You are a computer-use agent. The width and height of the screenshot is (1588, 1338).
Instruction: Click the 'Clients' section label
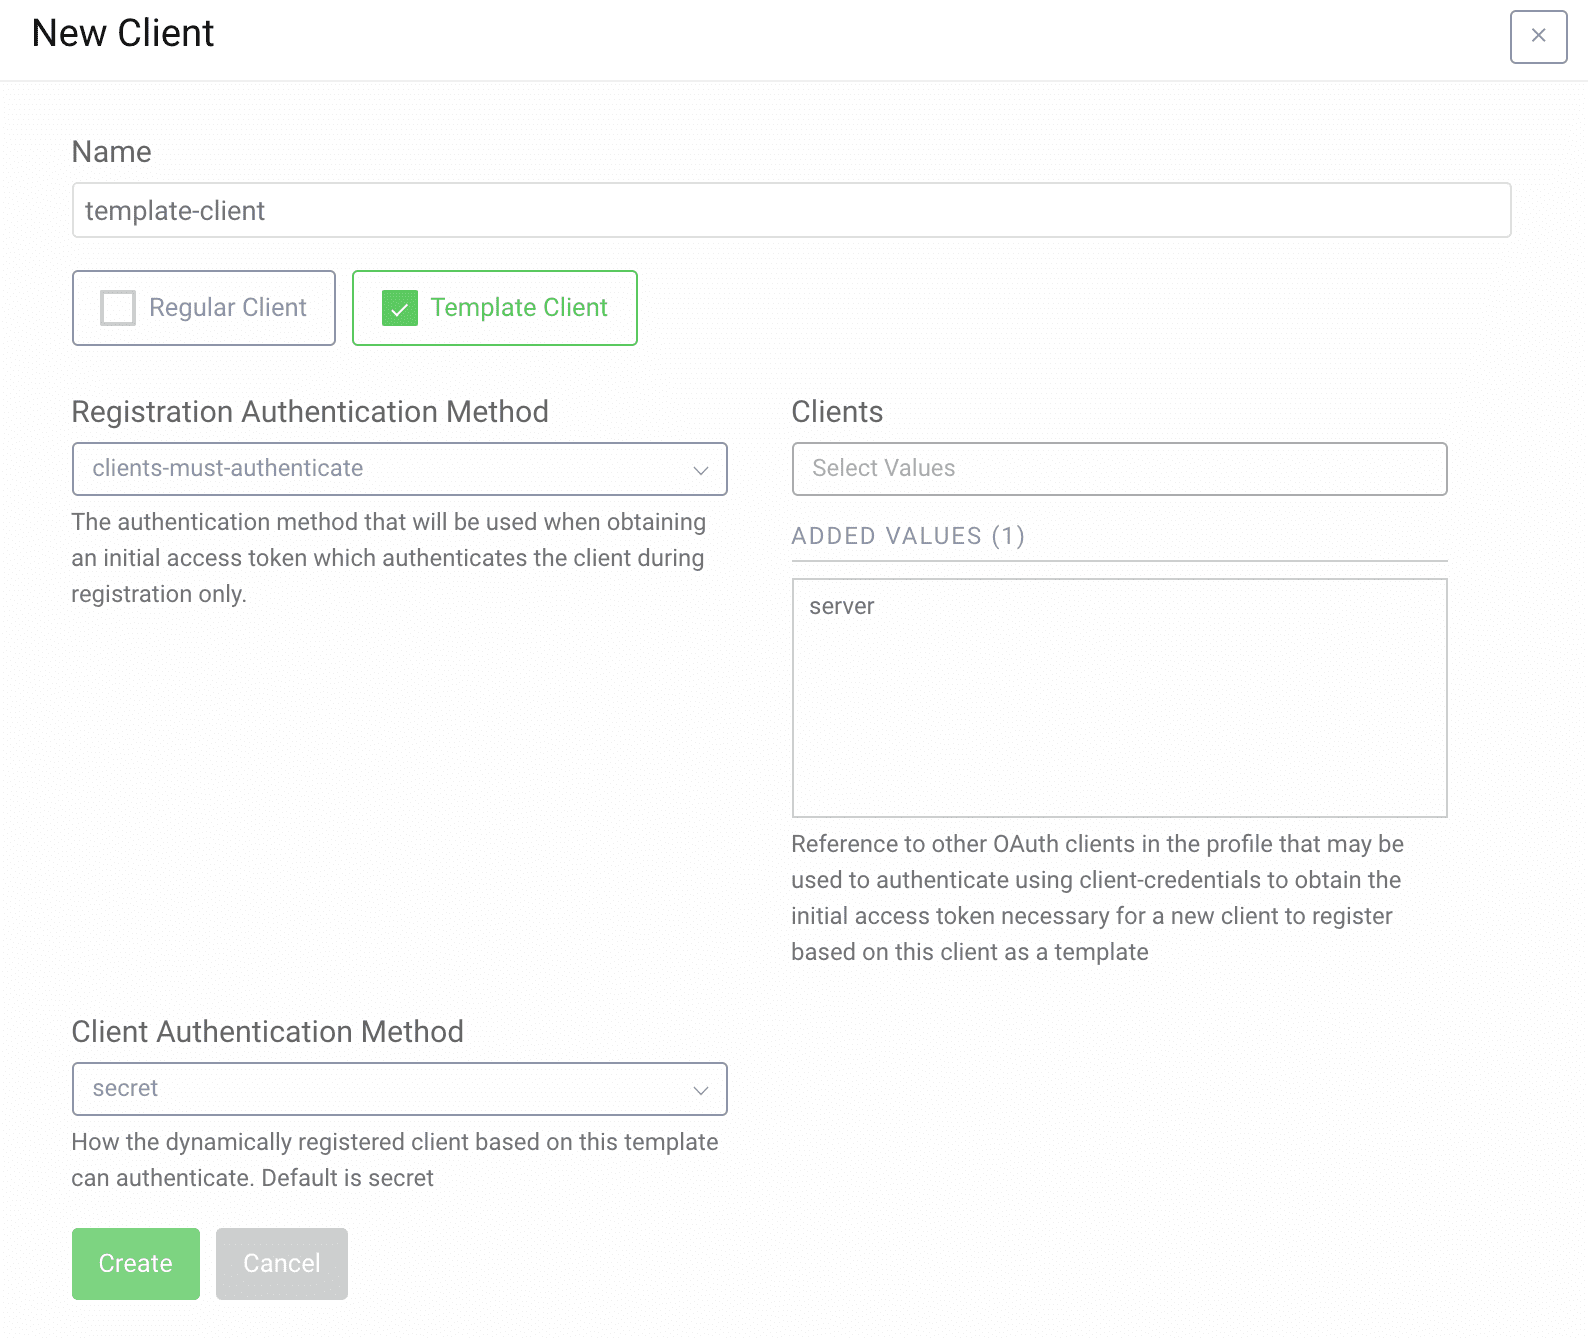pyautogui.click(x=837, y=412)
